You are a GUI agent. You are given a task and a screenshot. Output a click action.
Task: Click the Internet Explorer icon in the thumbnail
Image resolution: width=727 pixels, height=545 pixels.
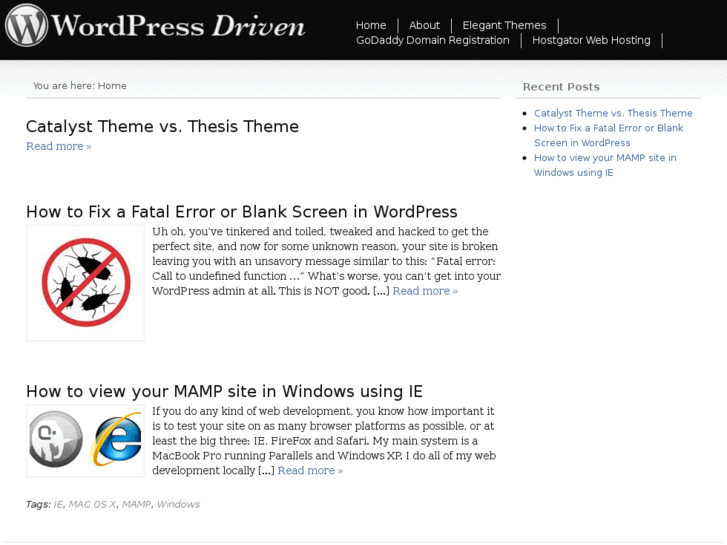[116, 438]
